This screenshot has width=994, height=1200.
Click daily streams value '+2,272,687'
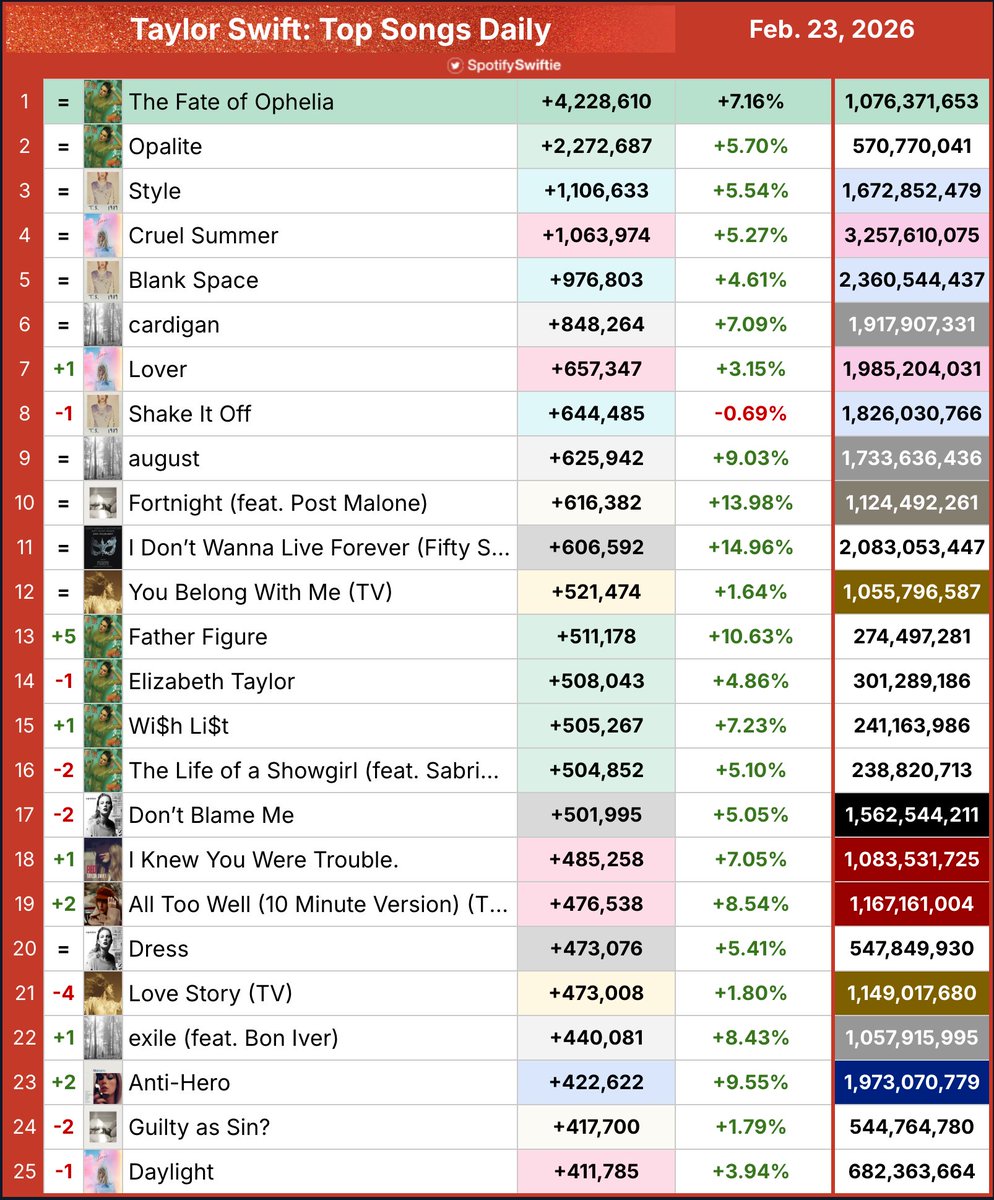coord(596,146)
